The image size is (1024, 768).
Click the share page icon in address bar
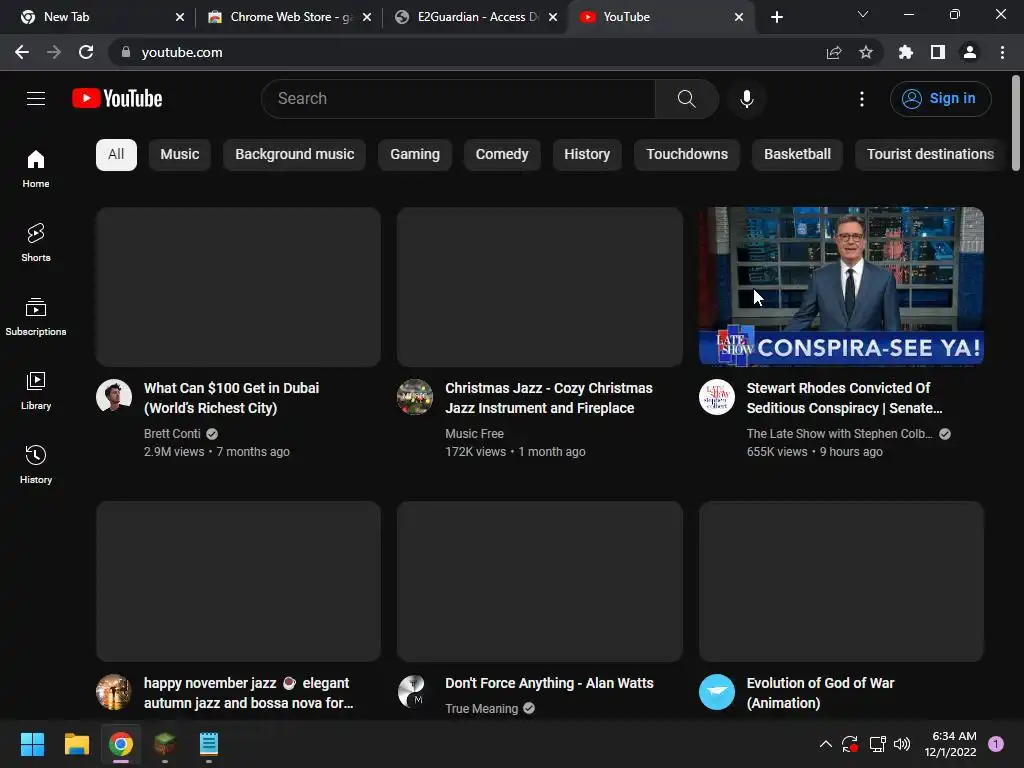pyautogui.click(x=833, y=52)
